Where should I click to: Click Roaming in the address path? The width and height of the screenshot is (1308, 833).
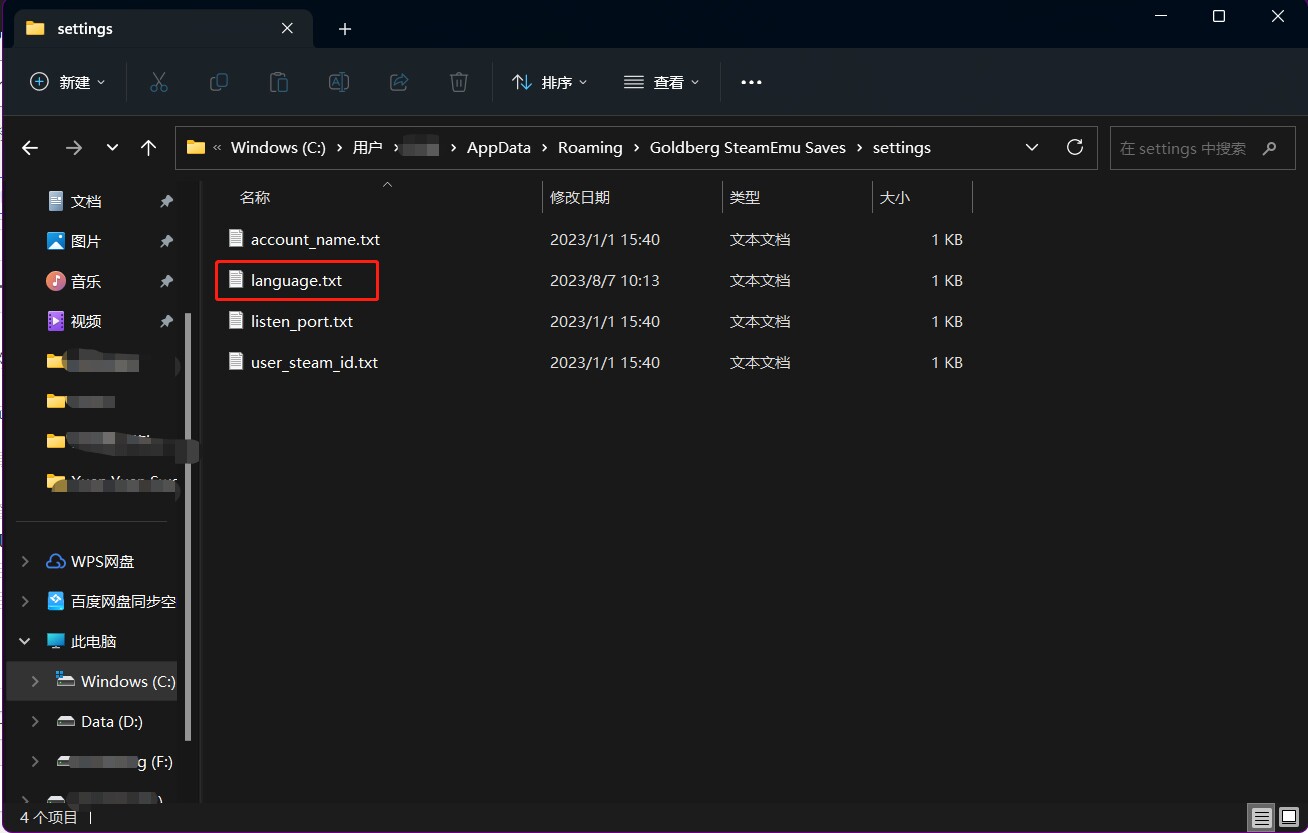click(590, 148)
